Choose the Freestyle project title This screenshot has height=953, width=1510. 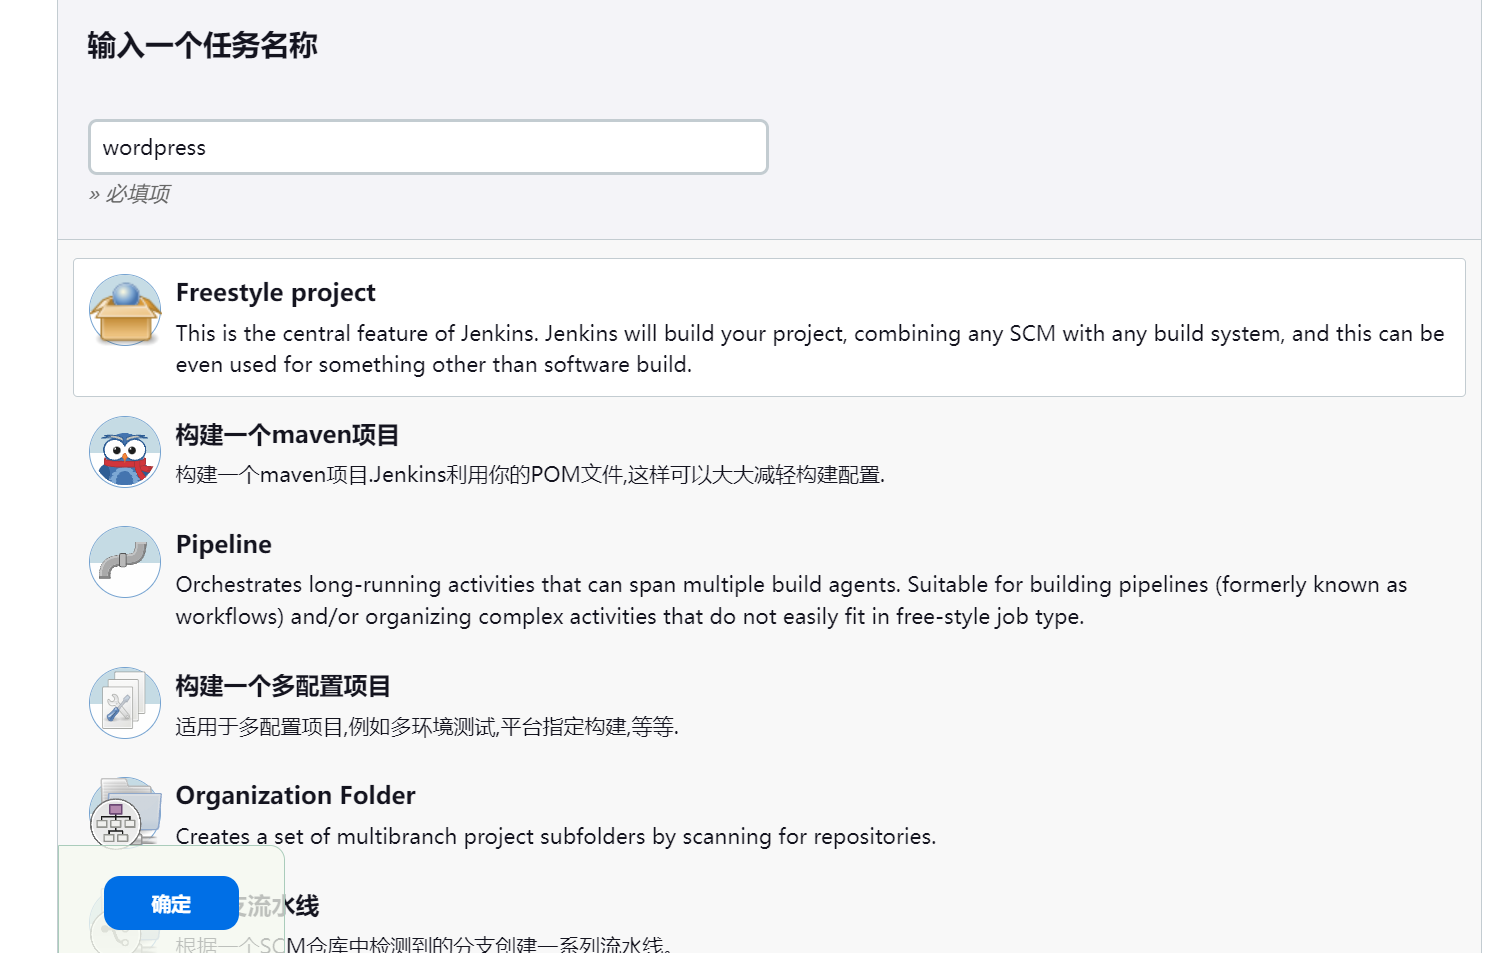pyautogui.click(x=276, y=292)
